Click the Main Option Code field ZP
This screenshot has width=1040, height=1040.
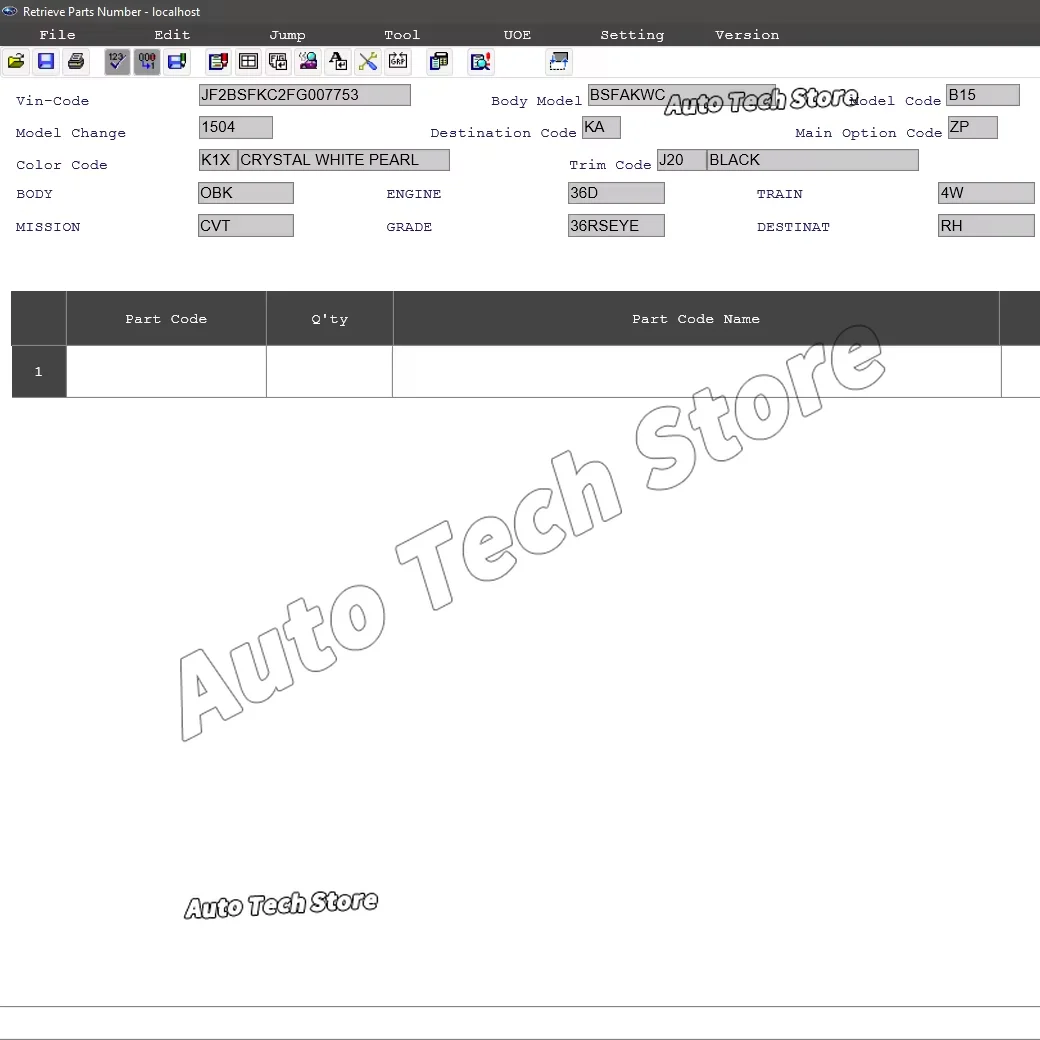(x=972, y=127)
